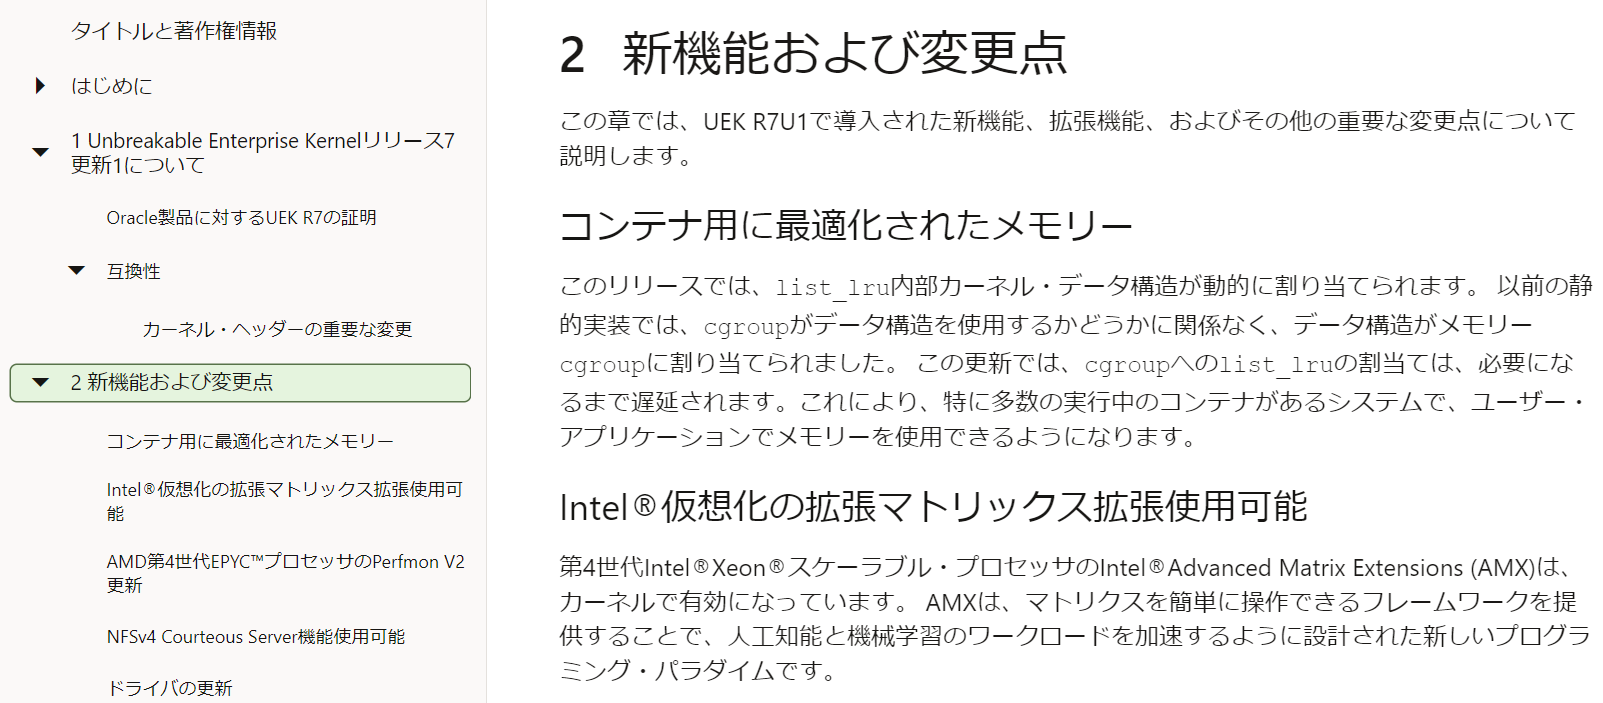
Task: Click the はじめに disclosure triangle
Action: [40, 86]
